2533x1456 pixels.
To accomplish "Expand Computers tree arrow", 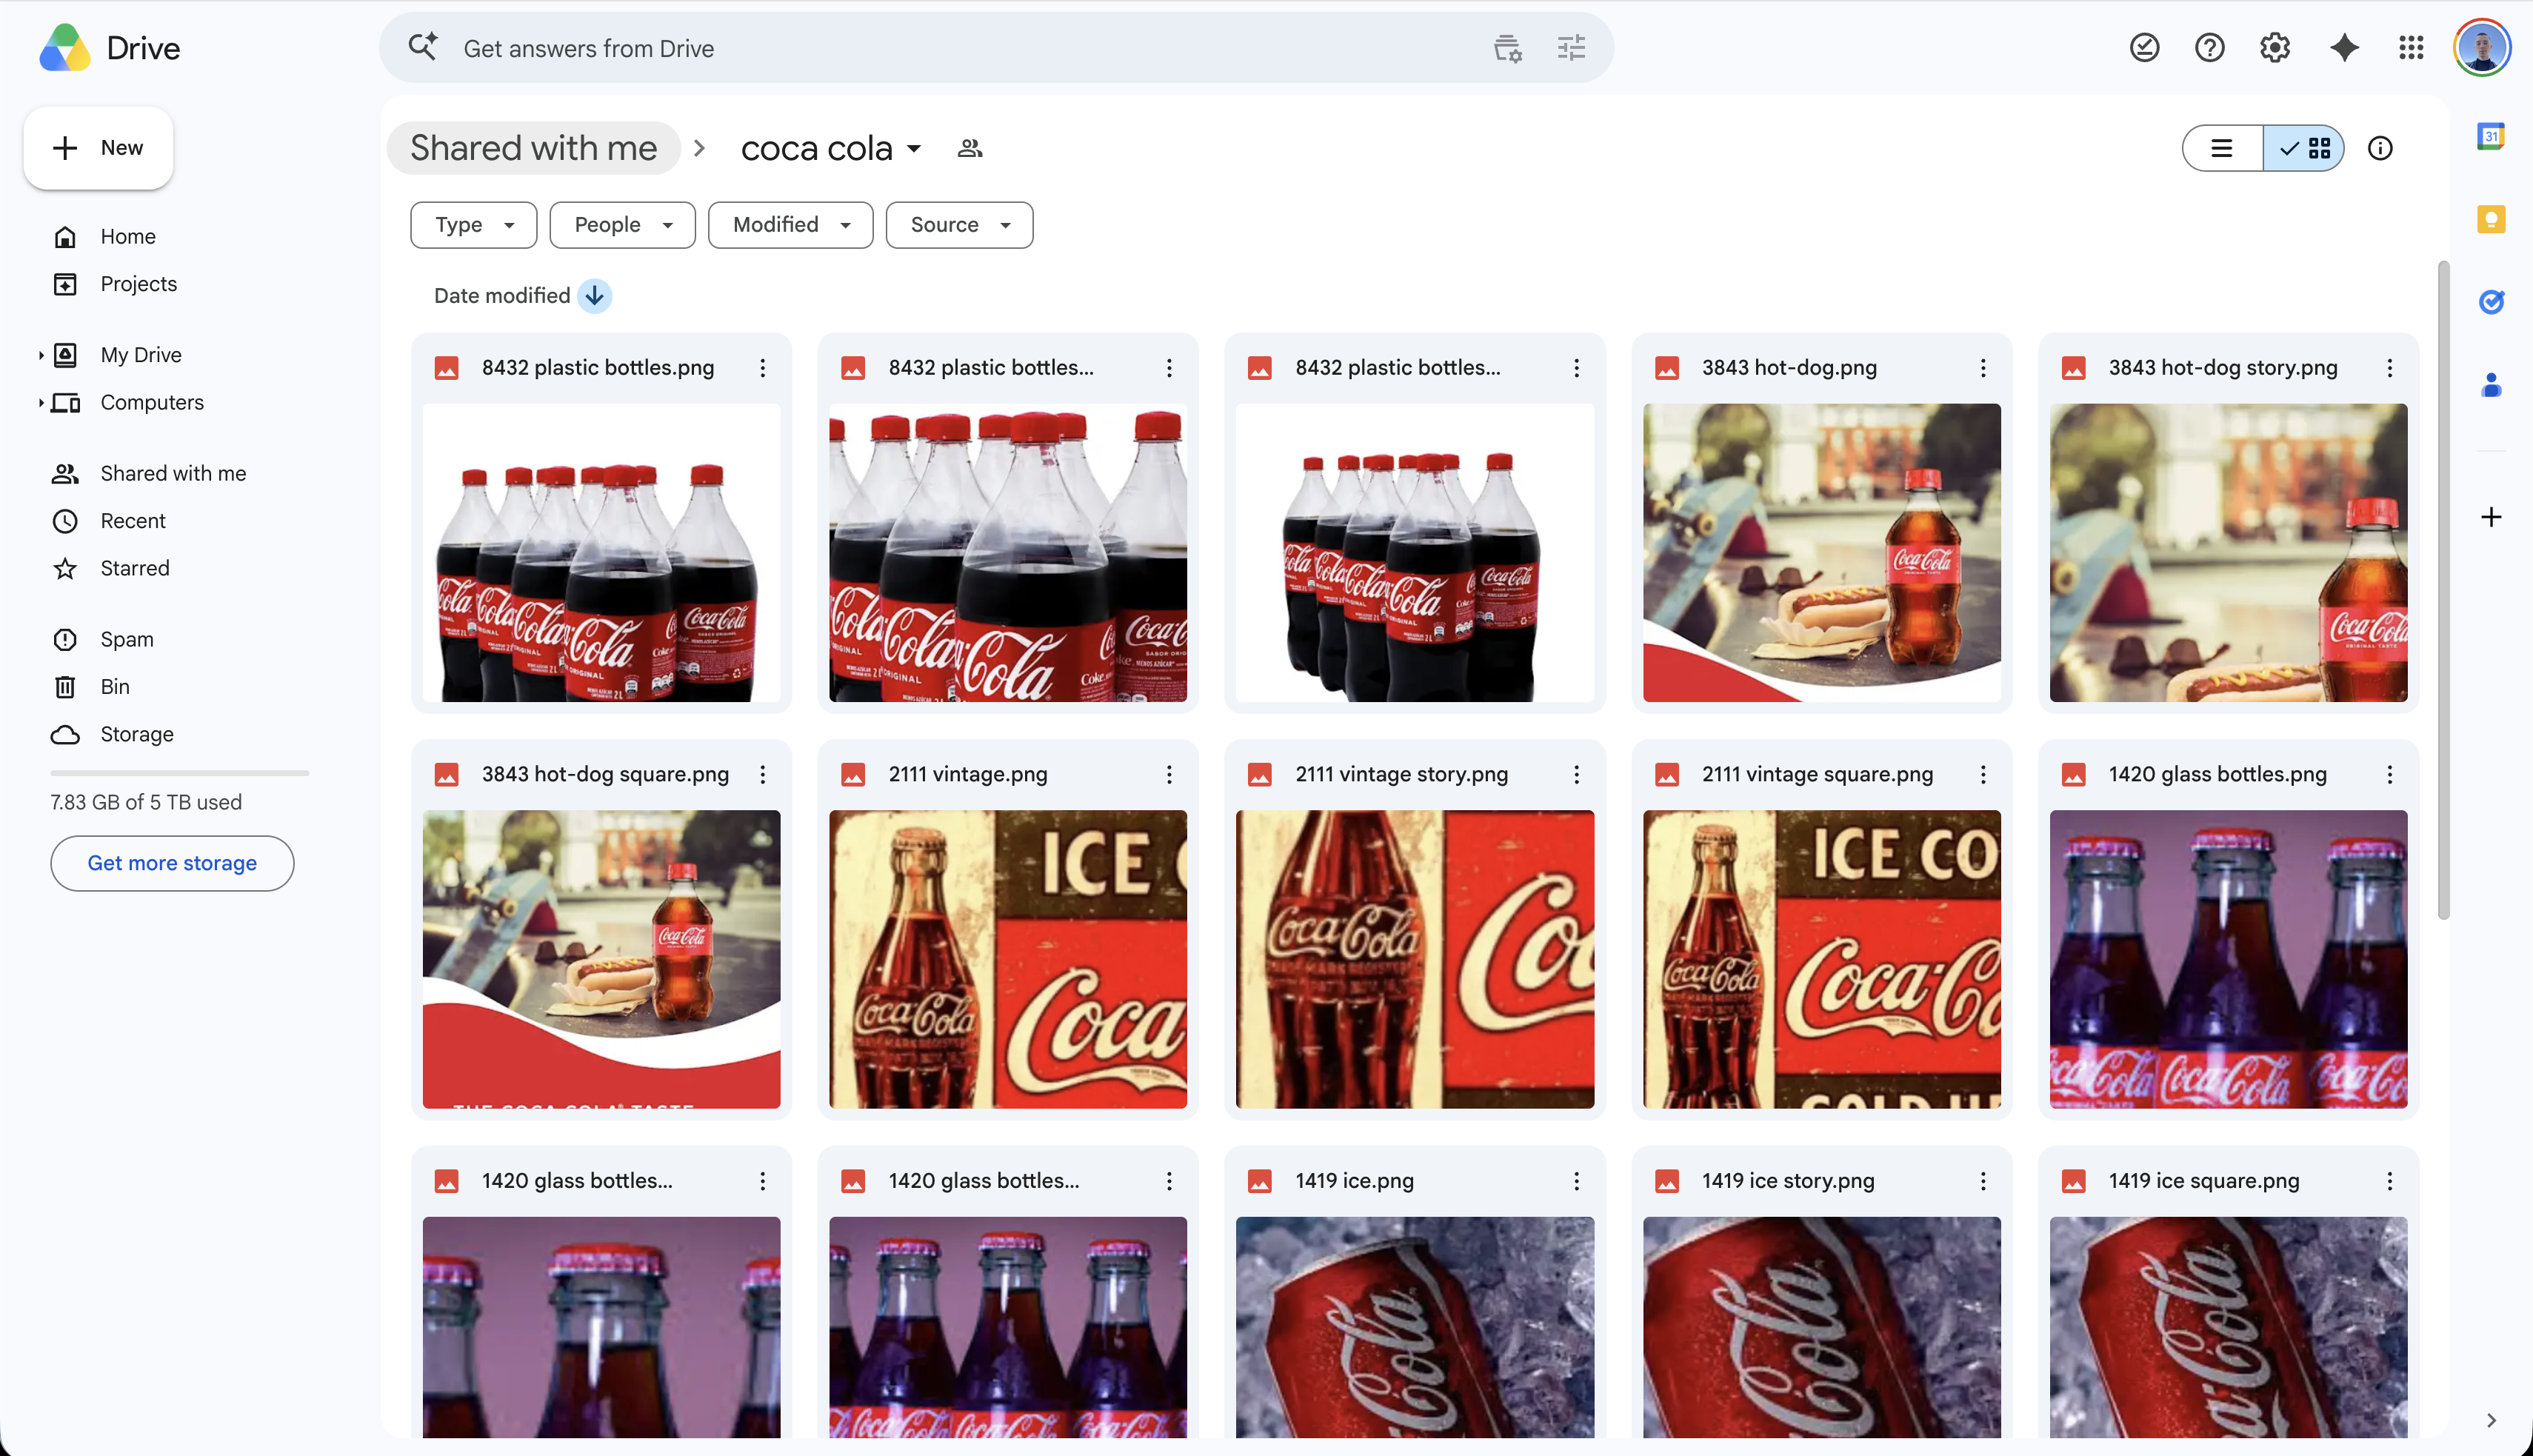I will (41, 402).
